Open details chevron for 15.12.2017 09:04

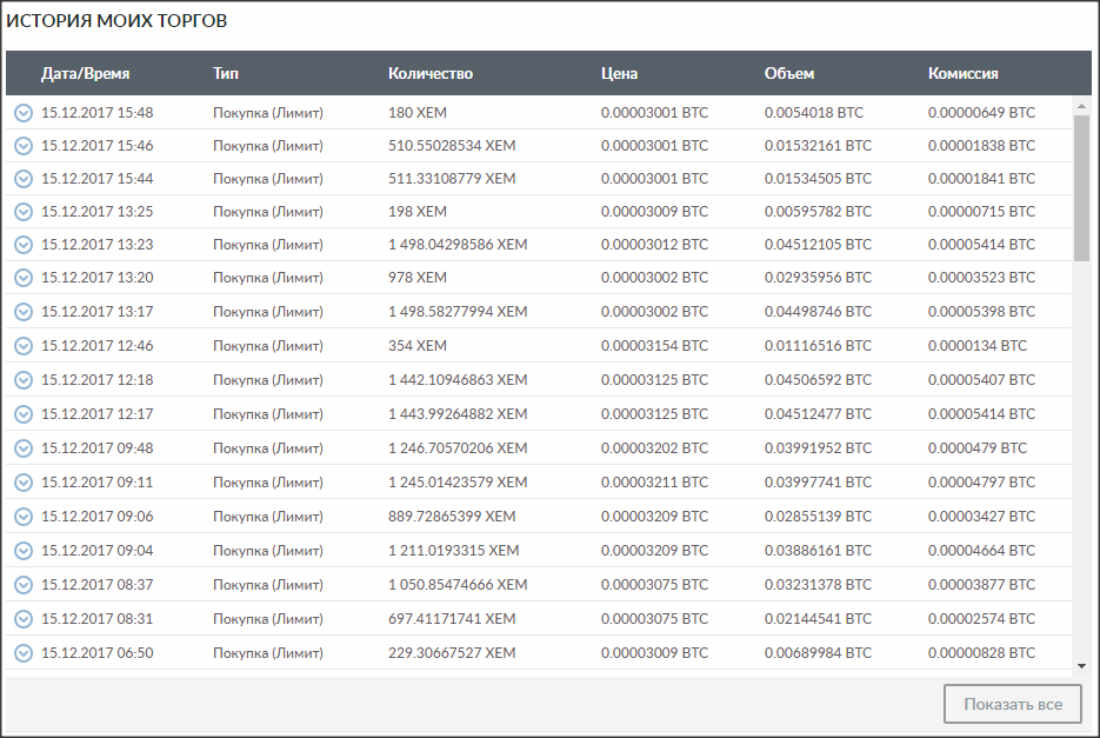(x=23, y=551)
